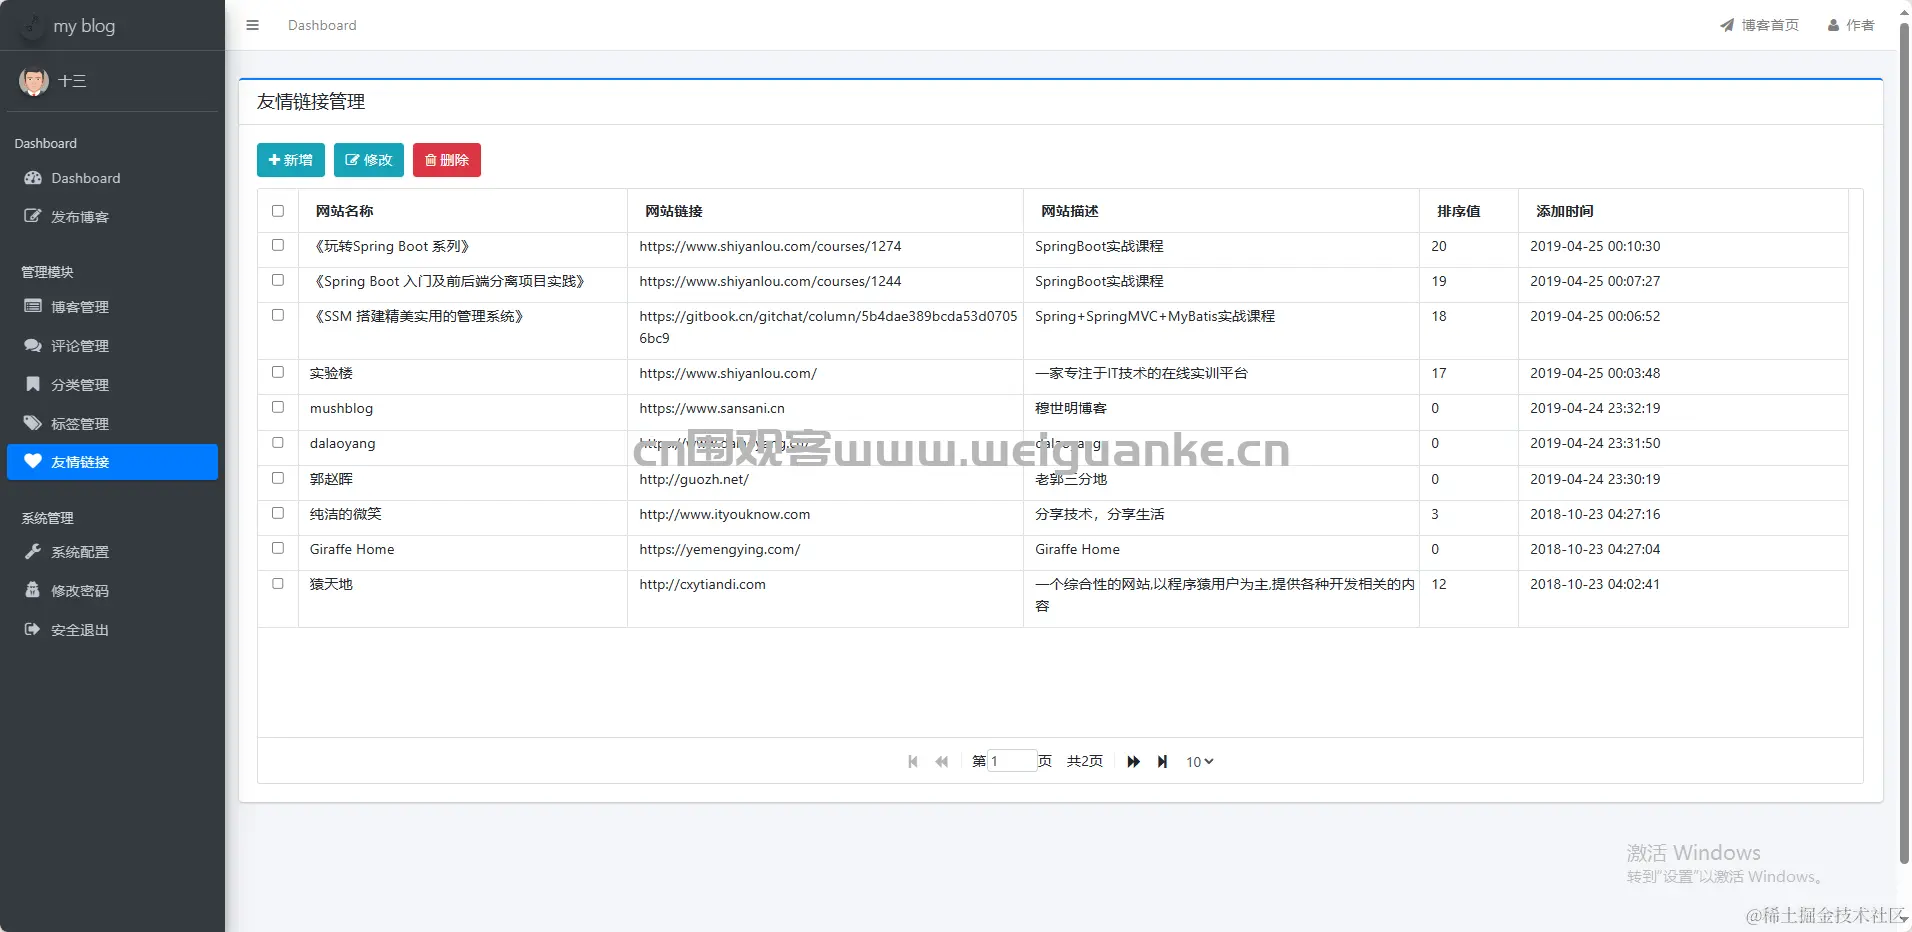Click the 修改 edit button
The height and width of the screenshot is (932, 1912).
368,160
